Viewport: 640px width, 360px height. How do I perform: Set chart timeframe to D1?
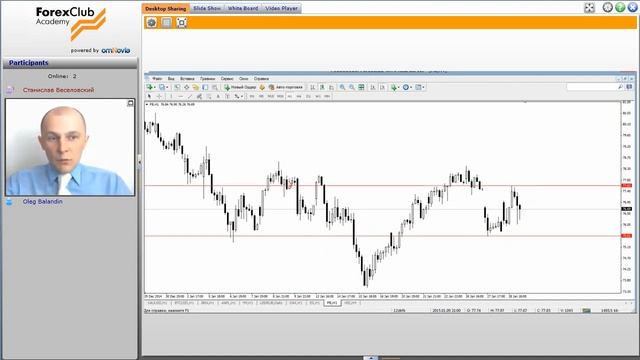[x=308, y=96]
